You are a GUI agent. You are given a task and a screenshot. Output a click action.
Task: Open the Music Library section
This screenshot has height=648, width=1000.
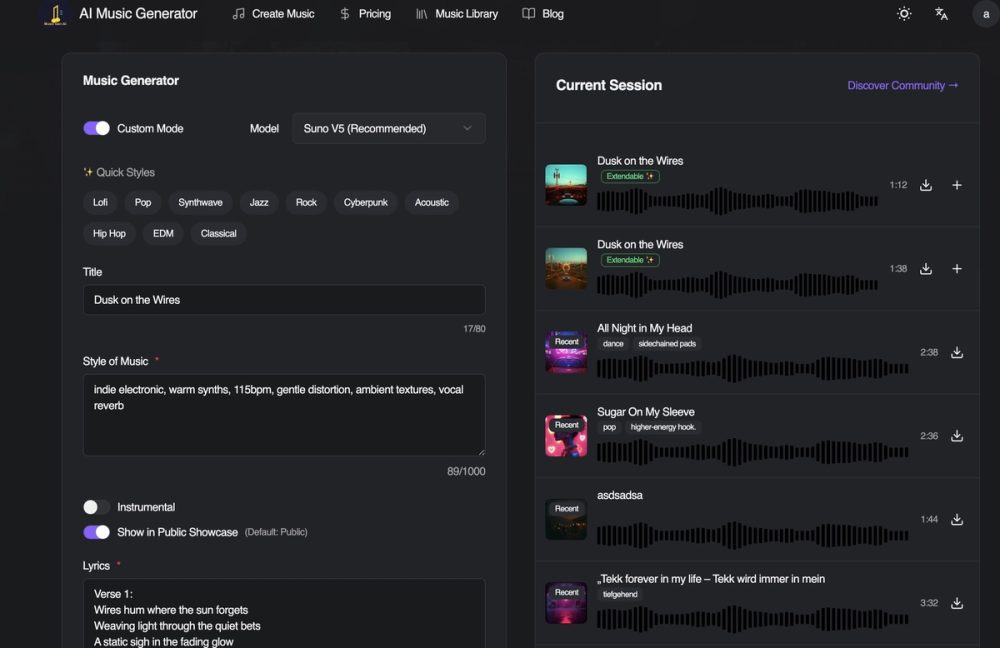pyautogui.click(x=456, y=14)
